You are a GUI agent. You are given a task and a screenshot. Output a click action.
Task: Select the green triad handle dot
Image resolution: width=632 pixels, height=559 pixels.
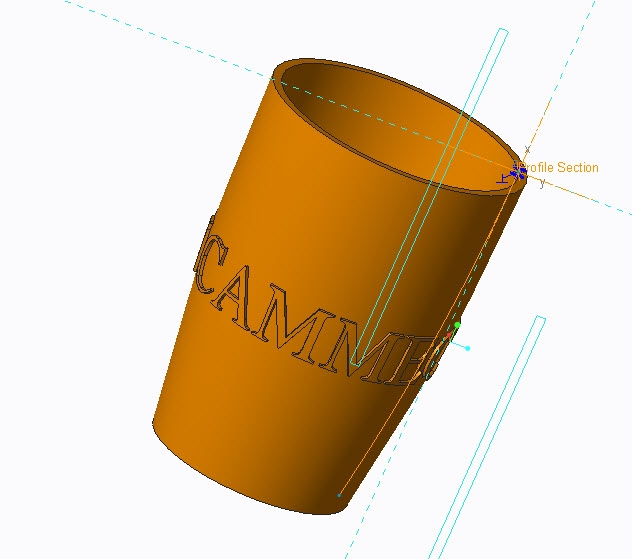tap(457, 325)
